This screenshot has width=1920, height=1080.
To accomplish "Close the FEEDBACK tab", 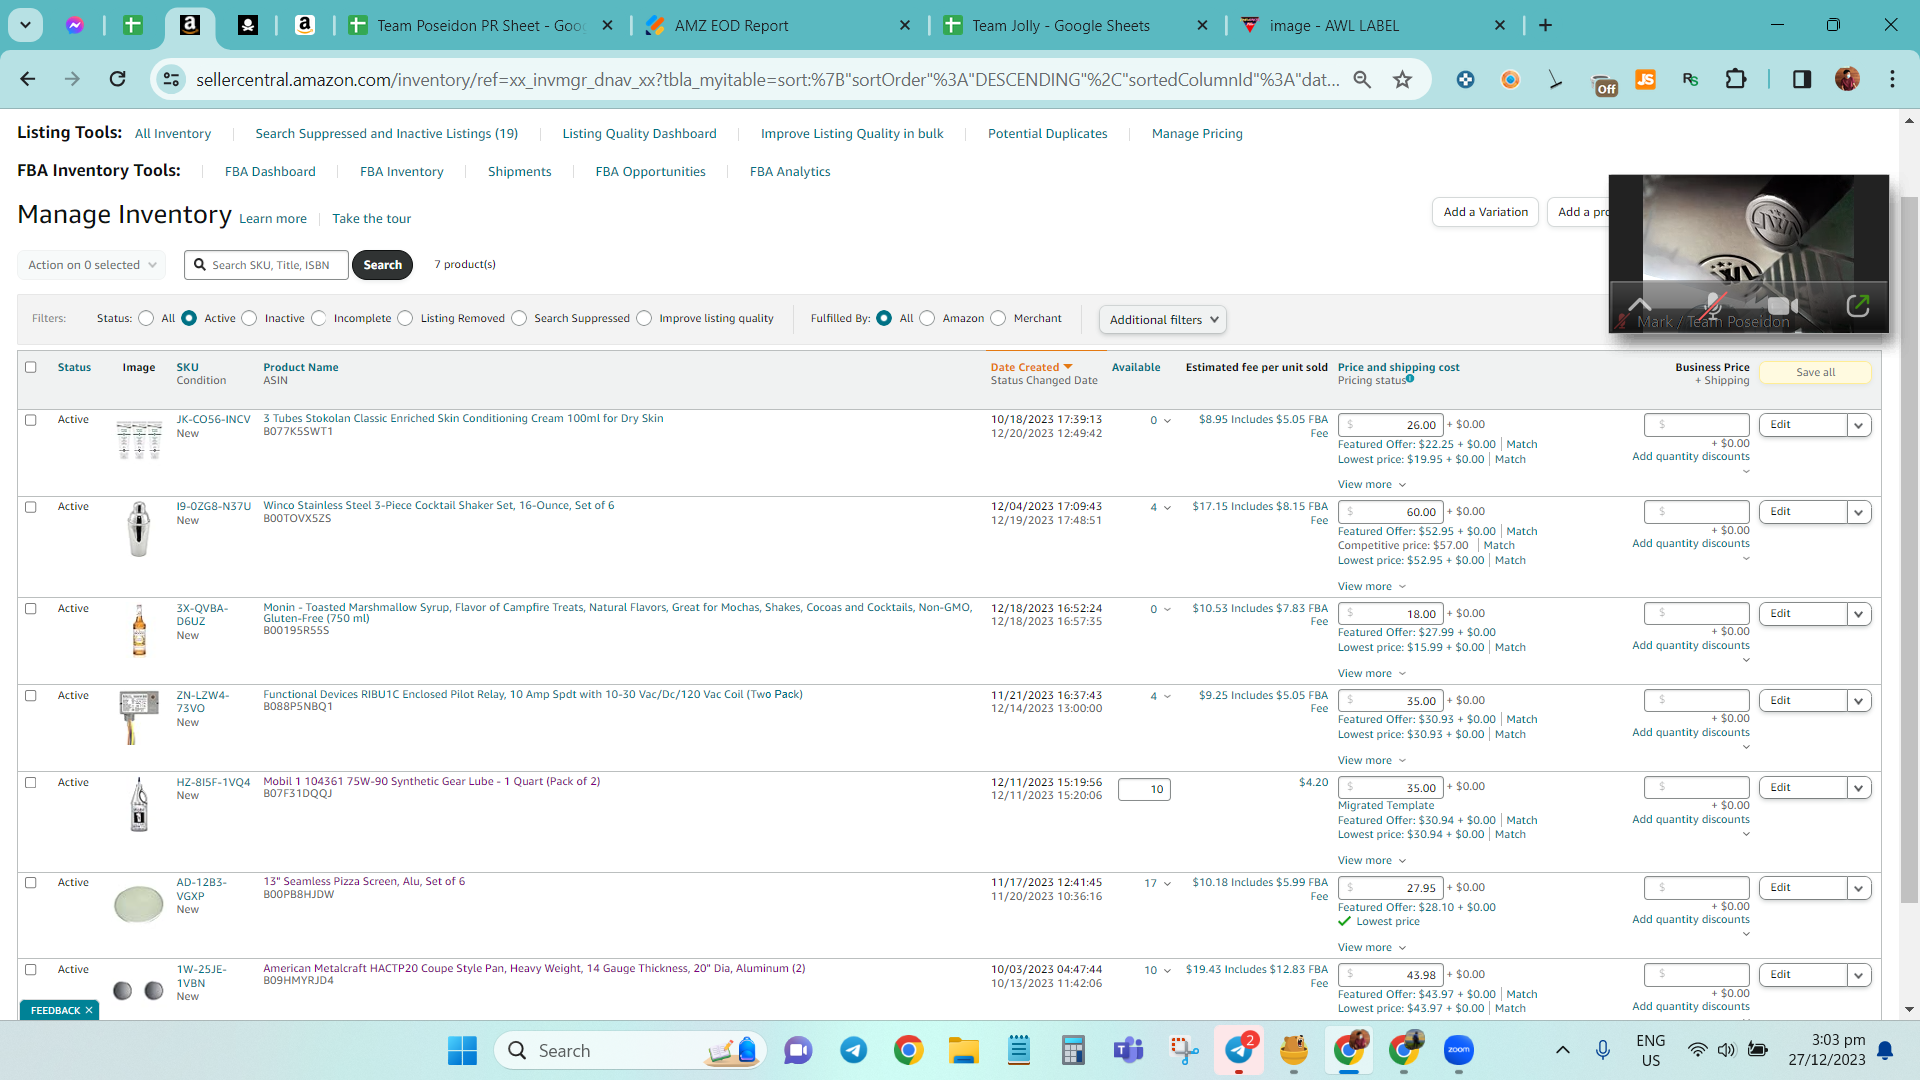I will [x=89, y=1010].
